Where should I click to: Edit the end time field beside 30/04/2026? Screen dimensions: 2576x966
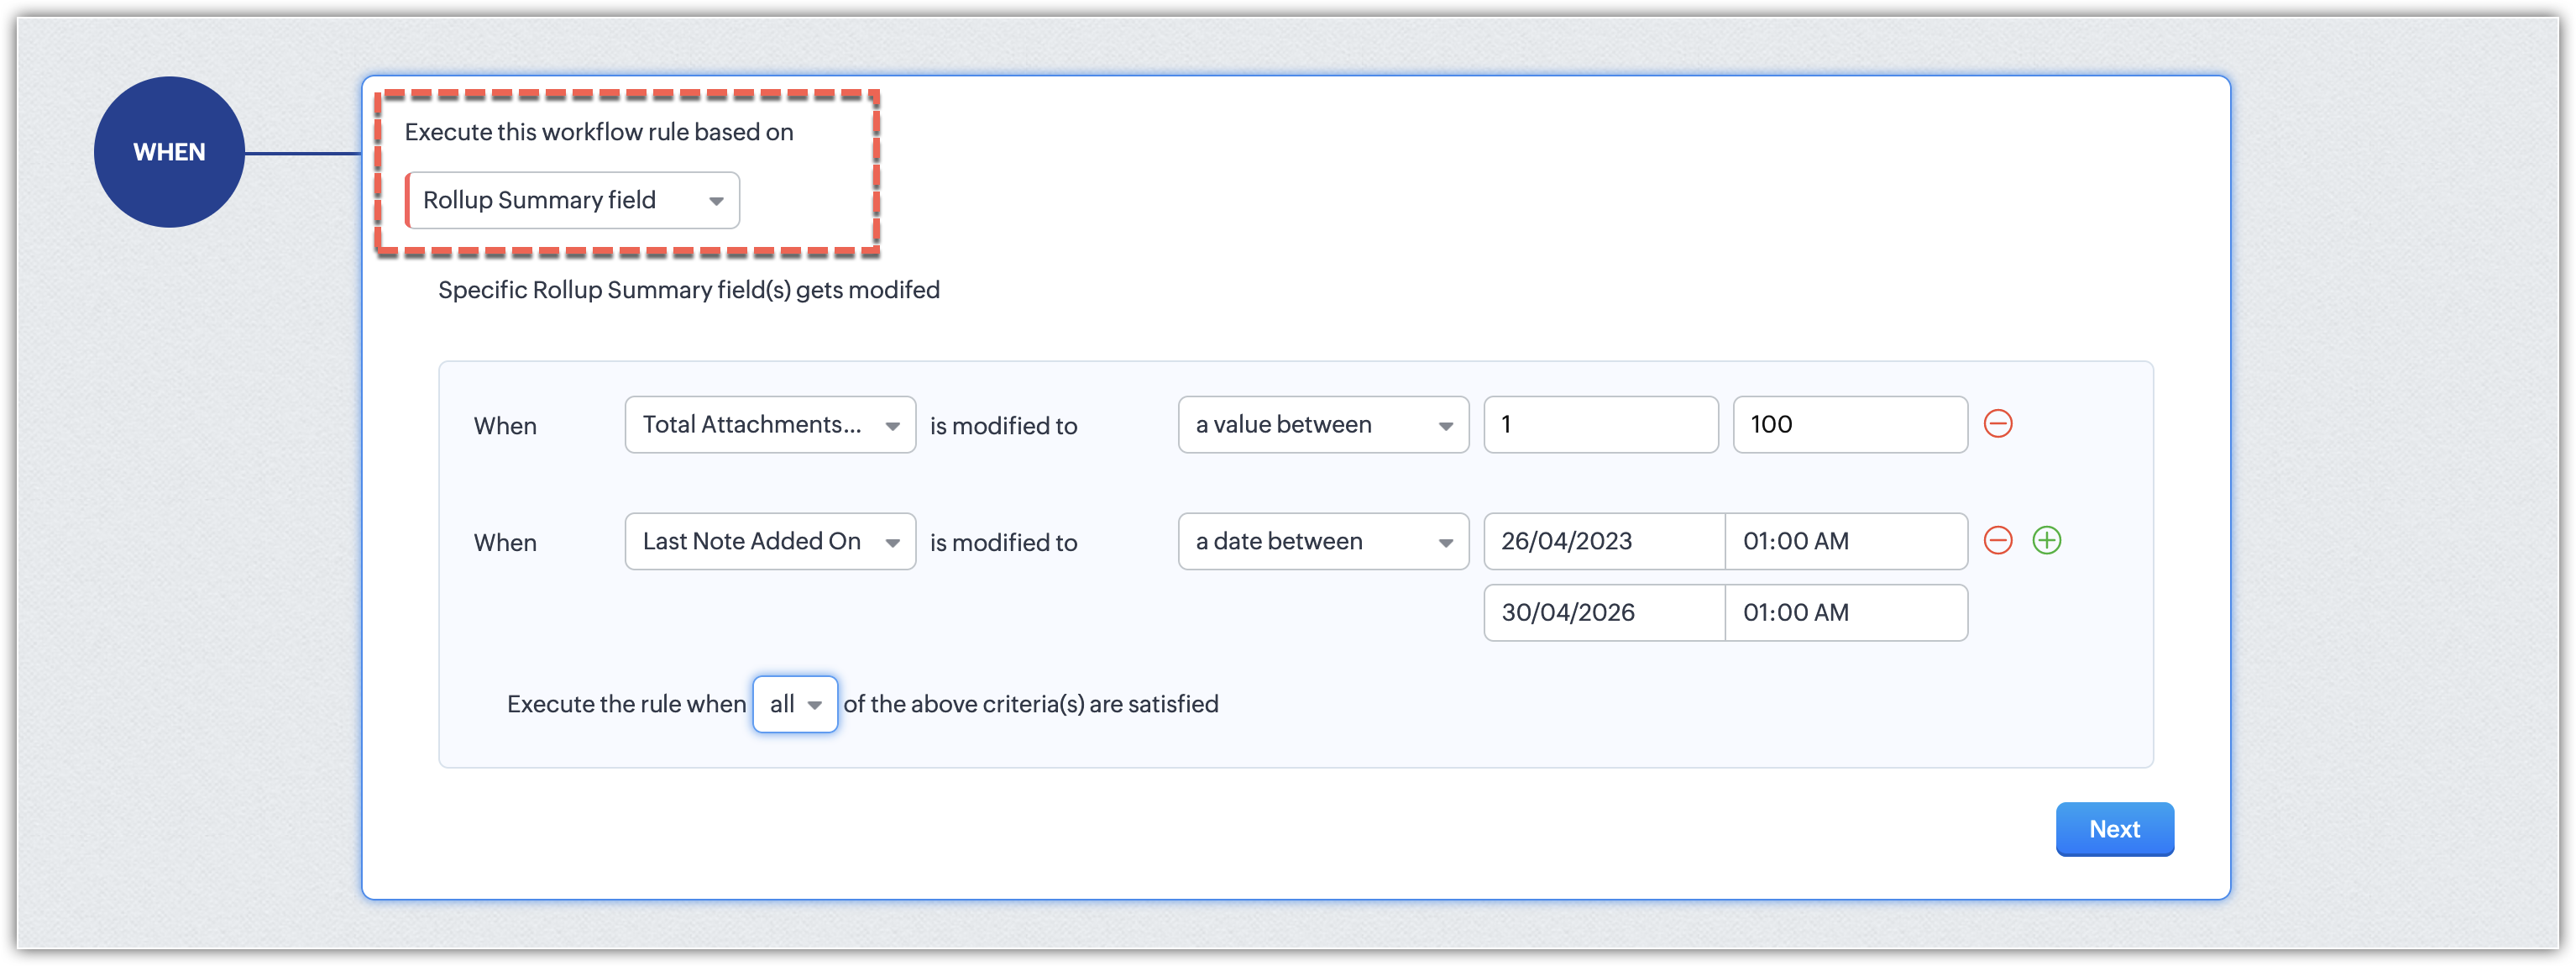coord(1845,613)
